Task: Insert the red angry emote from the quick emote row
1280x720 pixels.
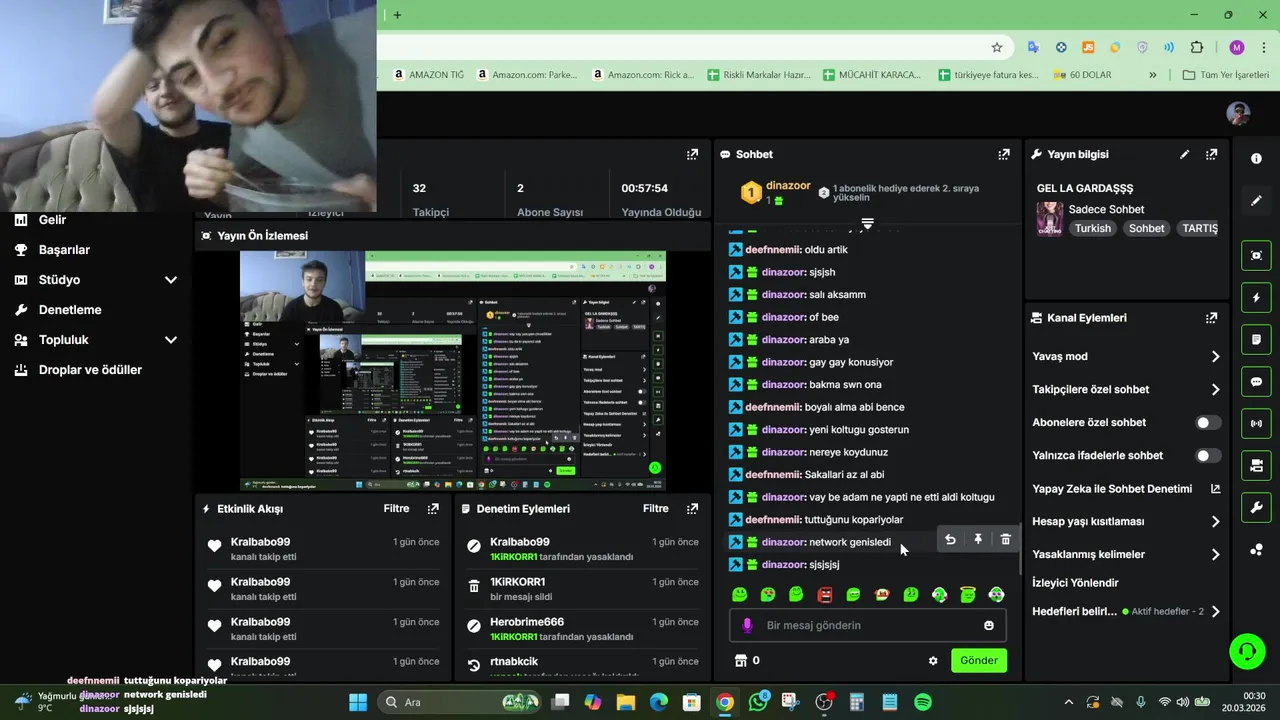Action: click(825, 595)
